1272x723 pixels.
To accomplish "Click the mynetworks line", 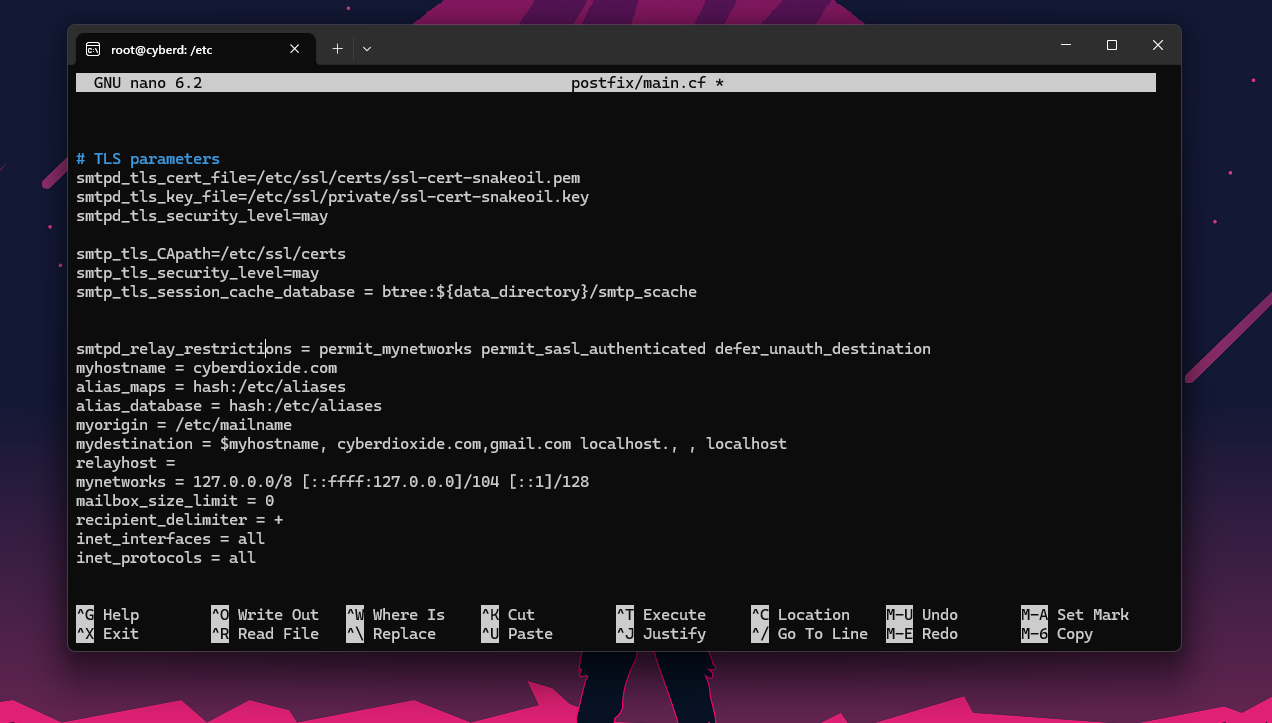I will tap(332, 482).
